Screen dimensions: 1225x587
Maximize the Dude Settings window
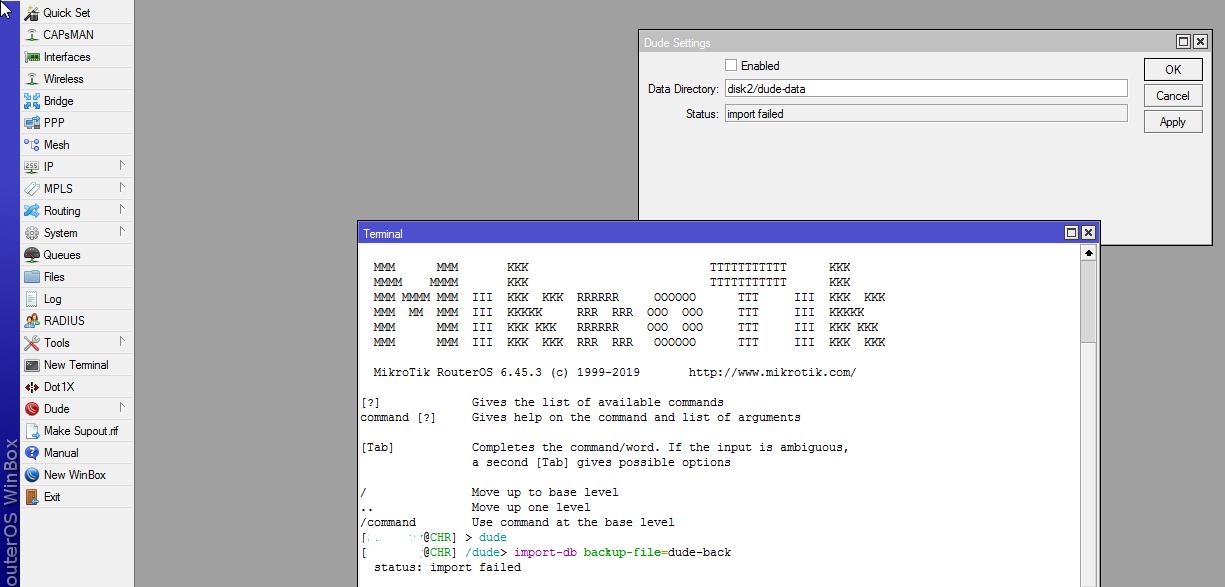tap(1184, 42)
